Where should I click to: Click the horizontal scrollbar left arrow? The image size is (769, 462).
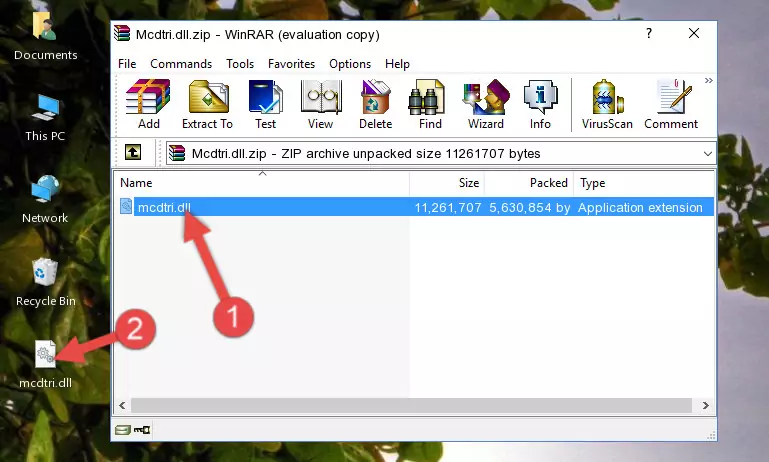coord(122,405)
